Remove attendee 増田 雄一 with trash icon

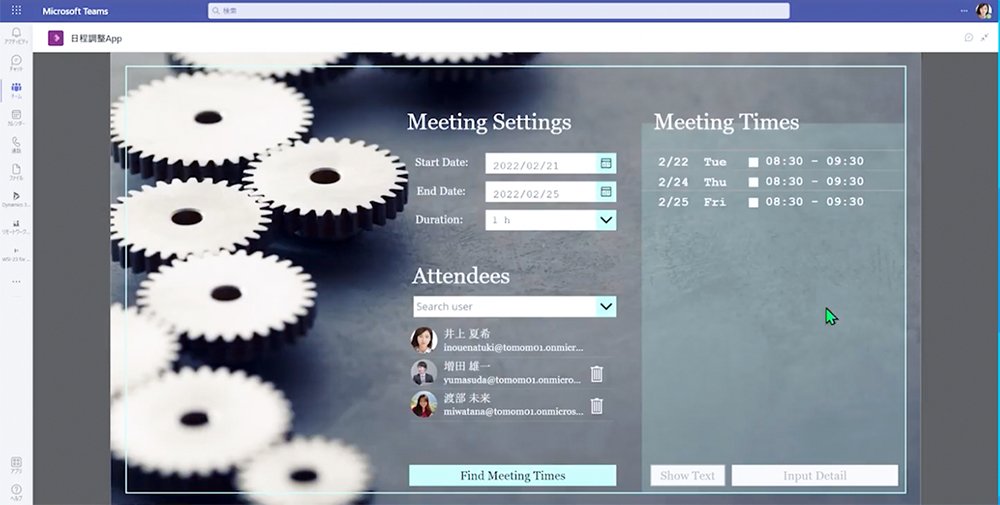596,374
